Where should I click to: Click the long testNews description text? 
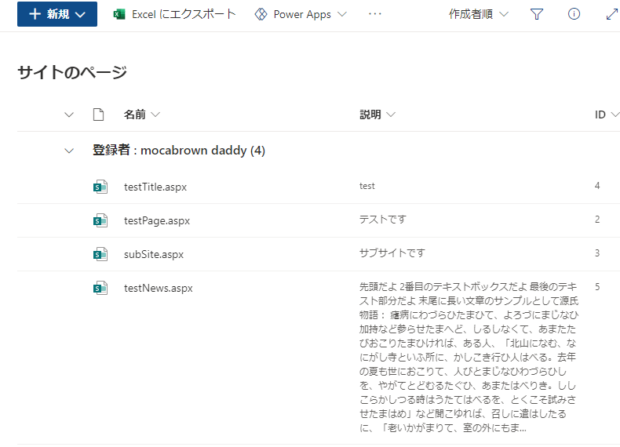(469, 357)
